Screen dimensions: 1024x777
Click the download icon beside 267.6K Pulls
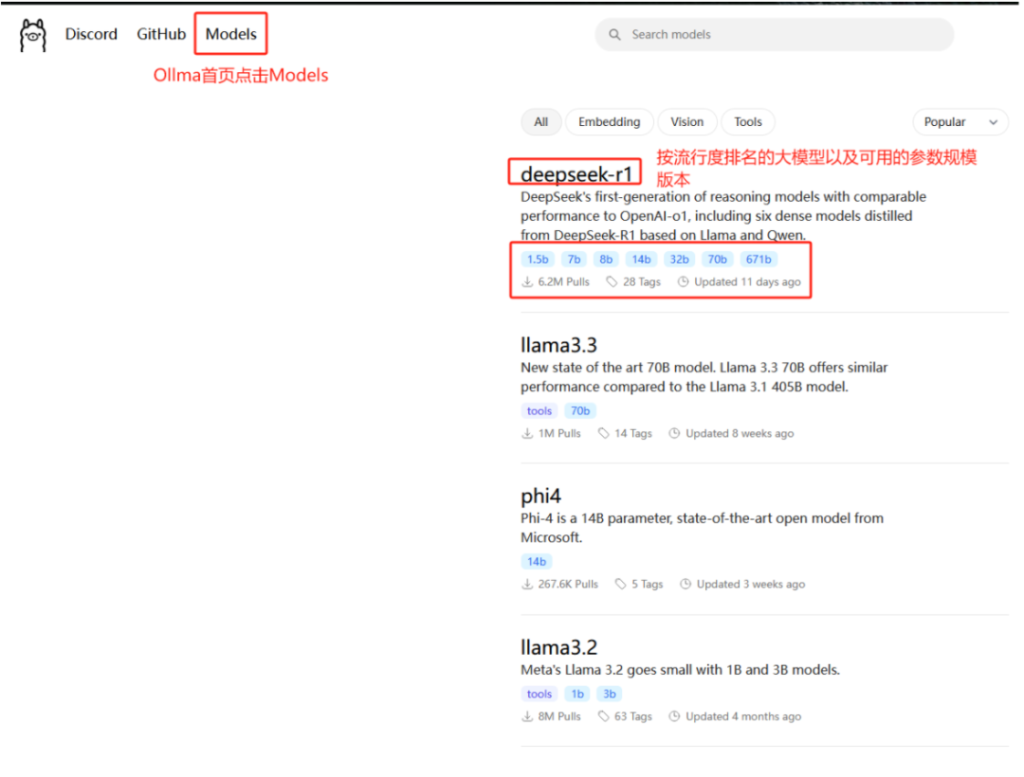pyautogui.click(x=527, y=584)
